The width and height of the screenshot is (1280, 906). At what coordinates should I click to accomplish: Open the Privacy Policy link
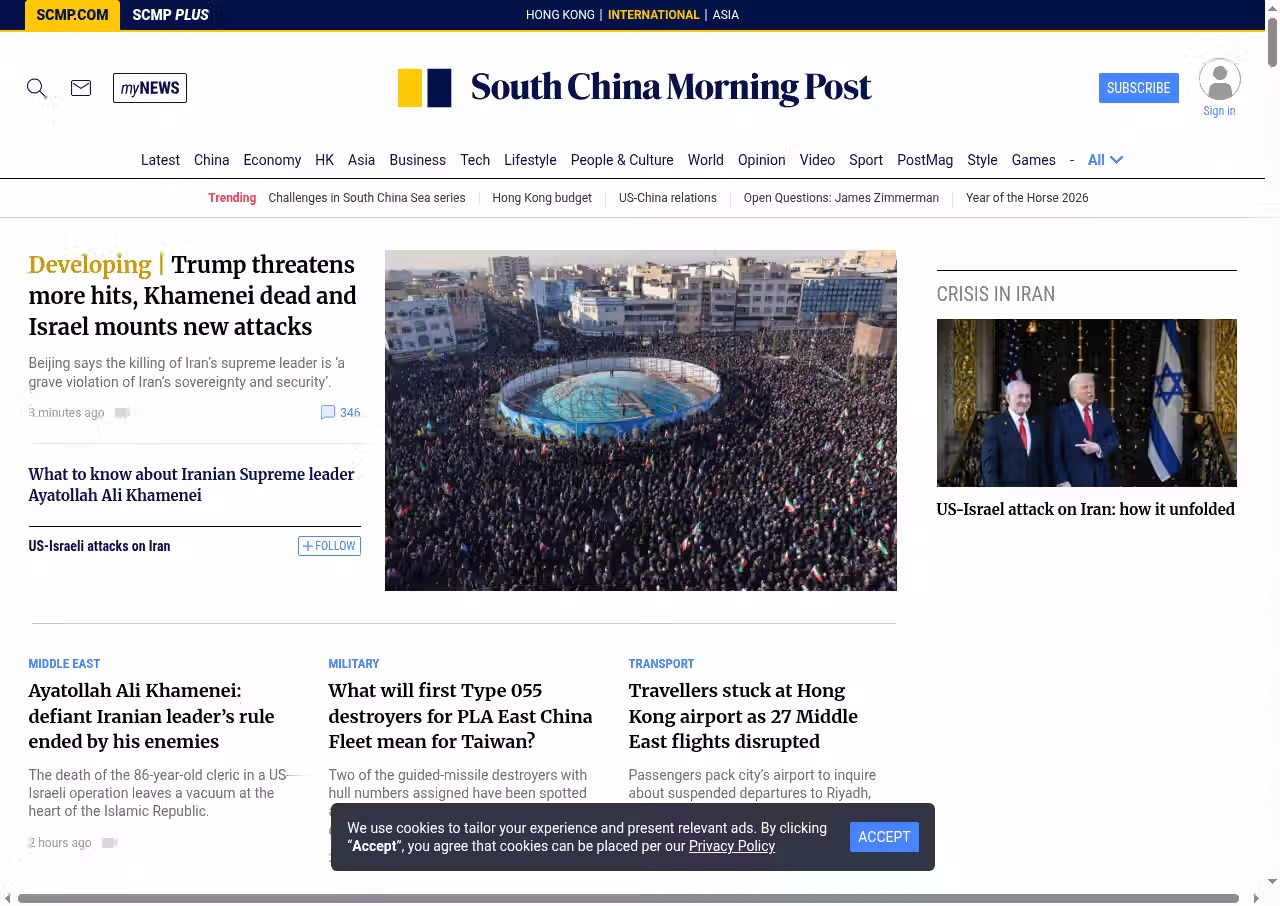[731, 846]
